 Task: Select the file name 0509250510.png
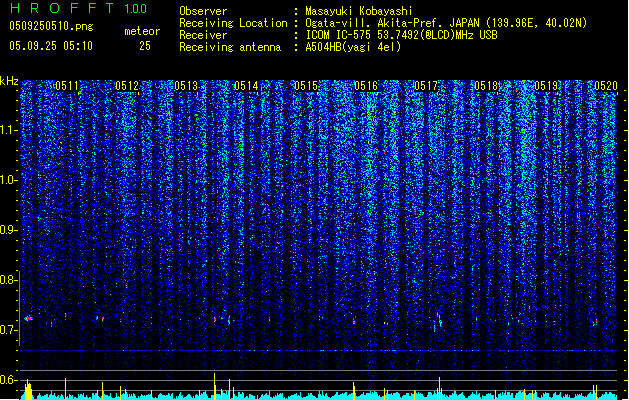tap(51, 26)
